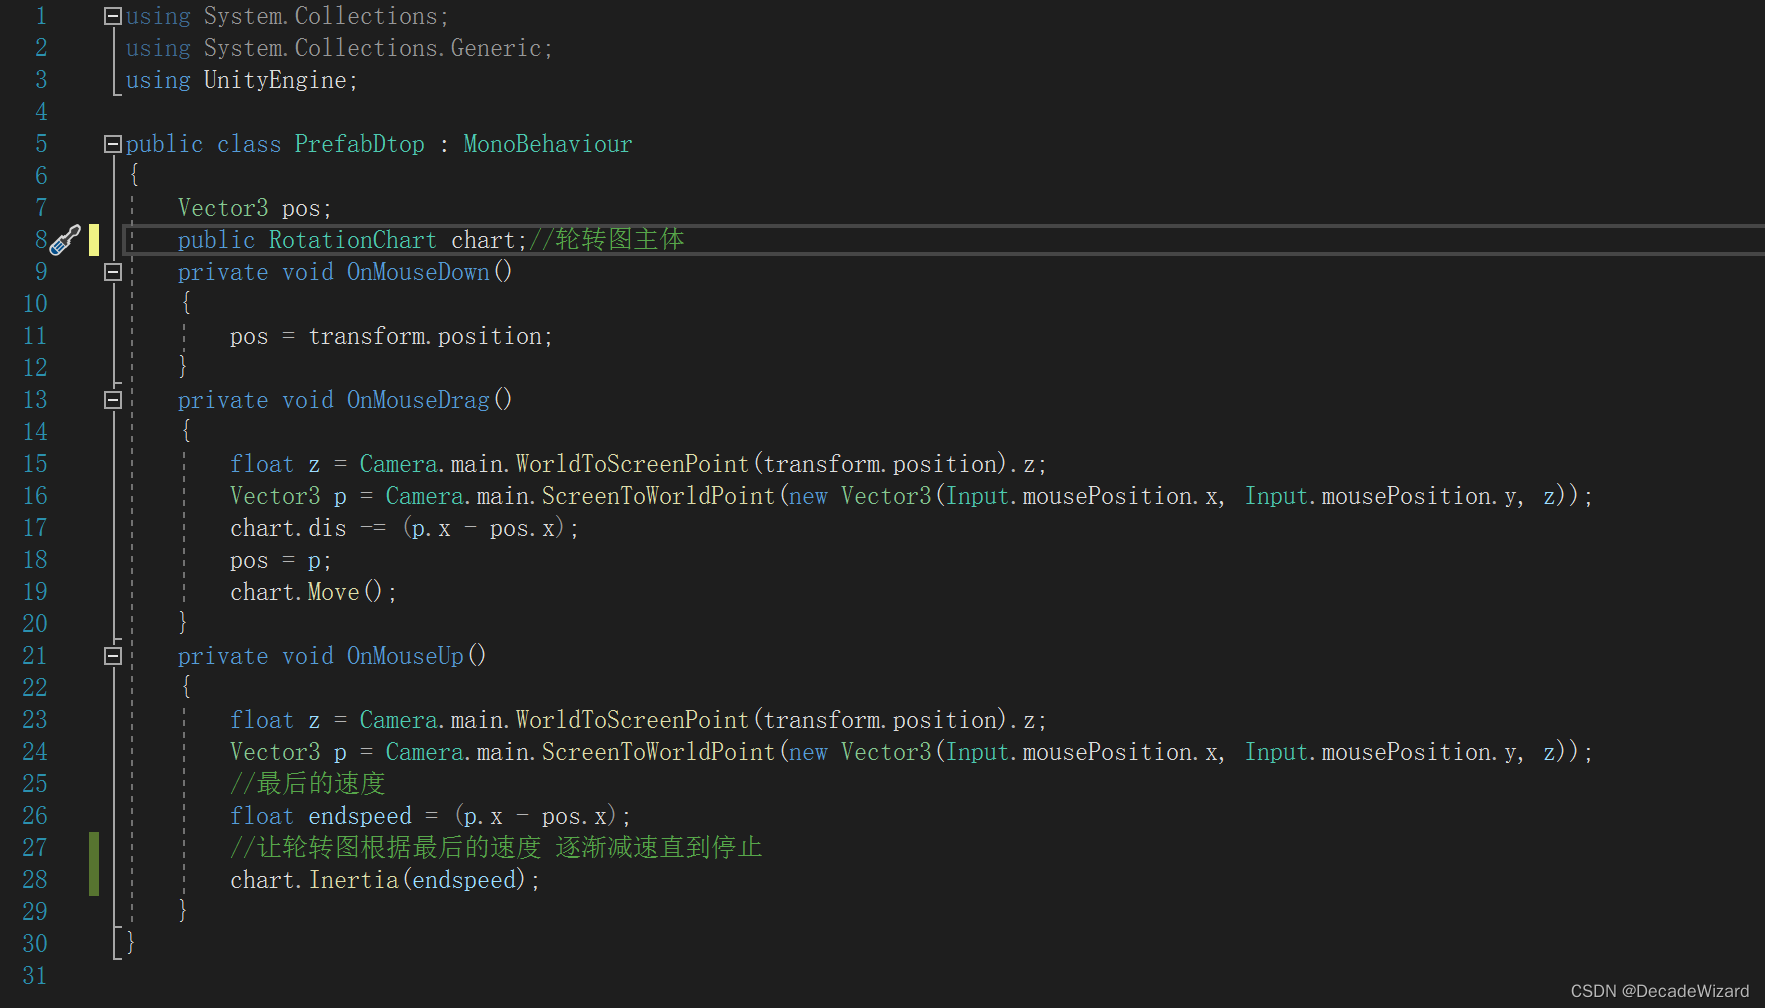The width and height of the screenshot is (1765, 1008).
Task: Click ScreenToWorldPoint on line 16
Action: 658,496
